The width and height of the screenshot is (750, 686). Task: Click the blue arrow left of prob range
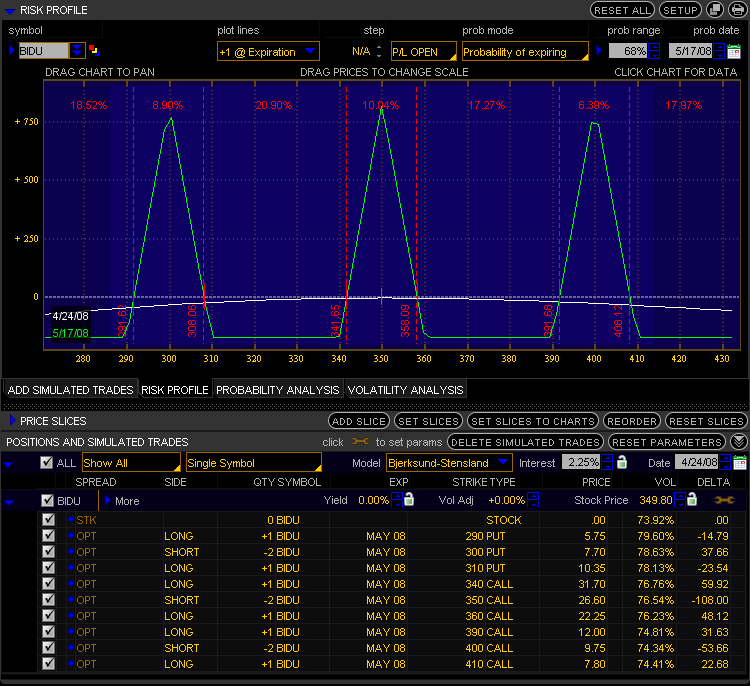pos(599,50)
